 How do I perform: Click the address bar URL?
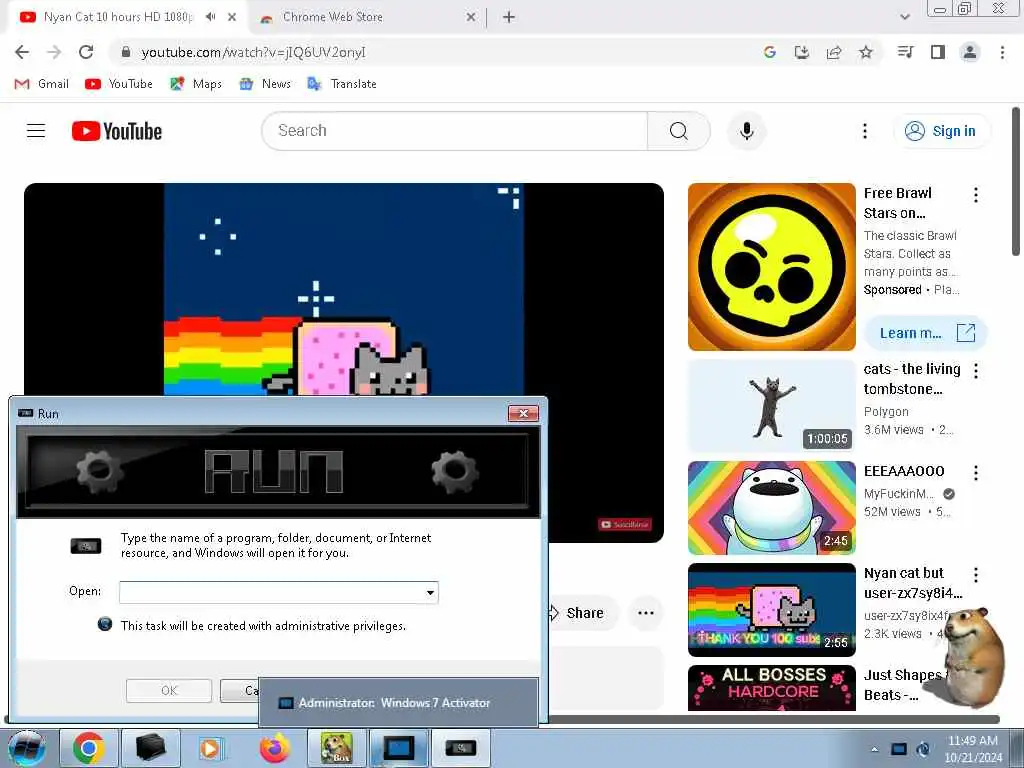coord(253,52)
